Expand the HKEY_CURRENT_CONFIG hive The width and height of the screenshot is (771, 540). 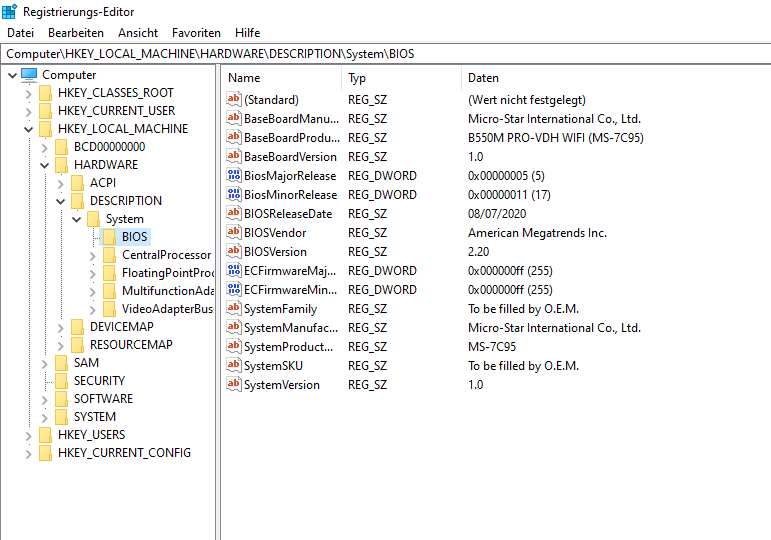coord(29,453)
